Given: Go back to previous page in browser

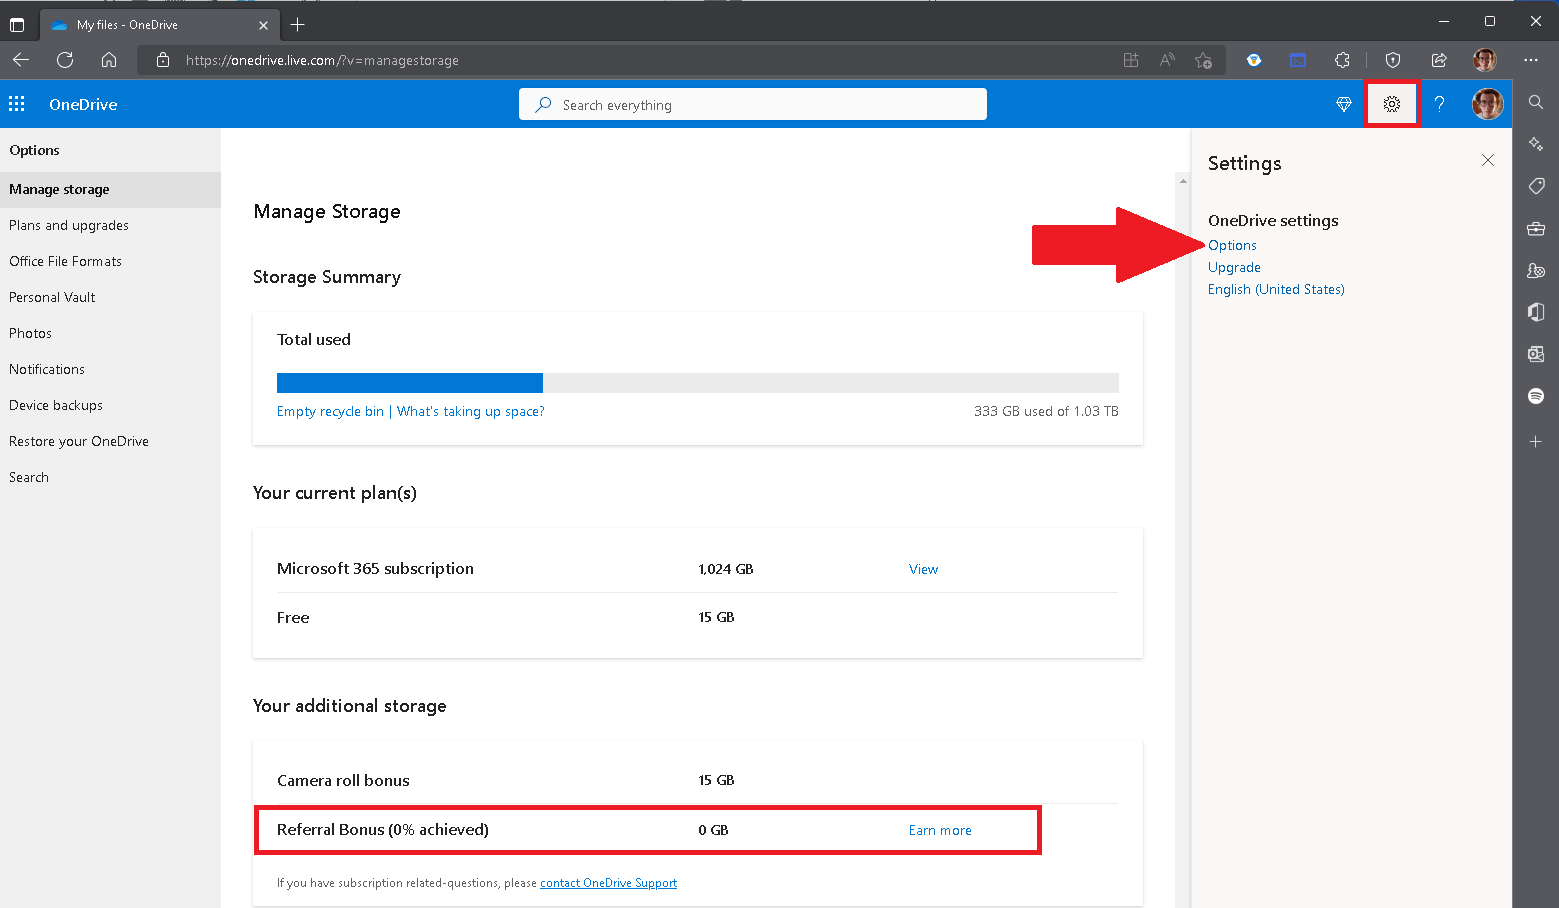Looking at the screenshot, I should click(21, 60).
